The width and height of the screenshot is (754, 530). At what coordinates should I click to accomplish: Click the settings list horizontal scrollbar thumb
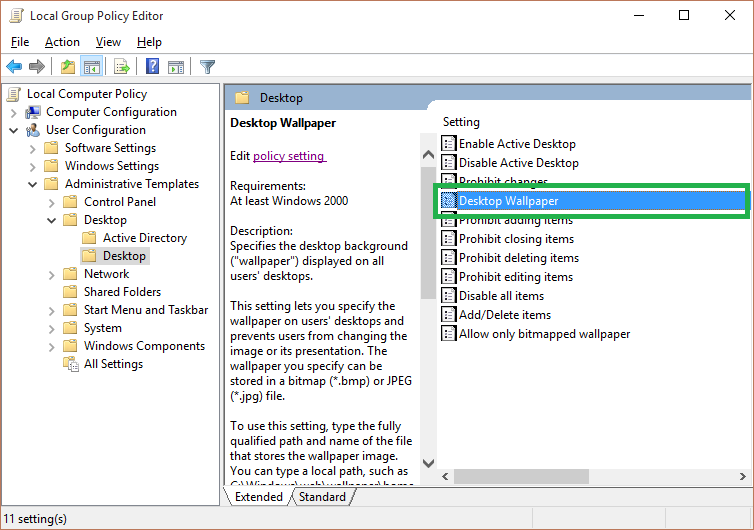pos(521,476)
